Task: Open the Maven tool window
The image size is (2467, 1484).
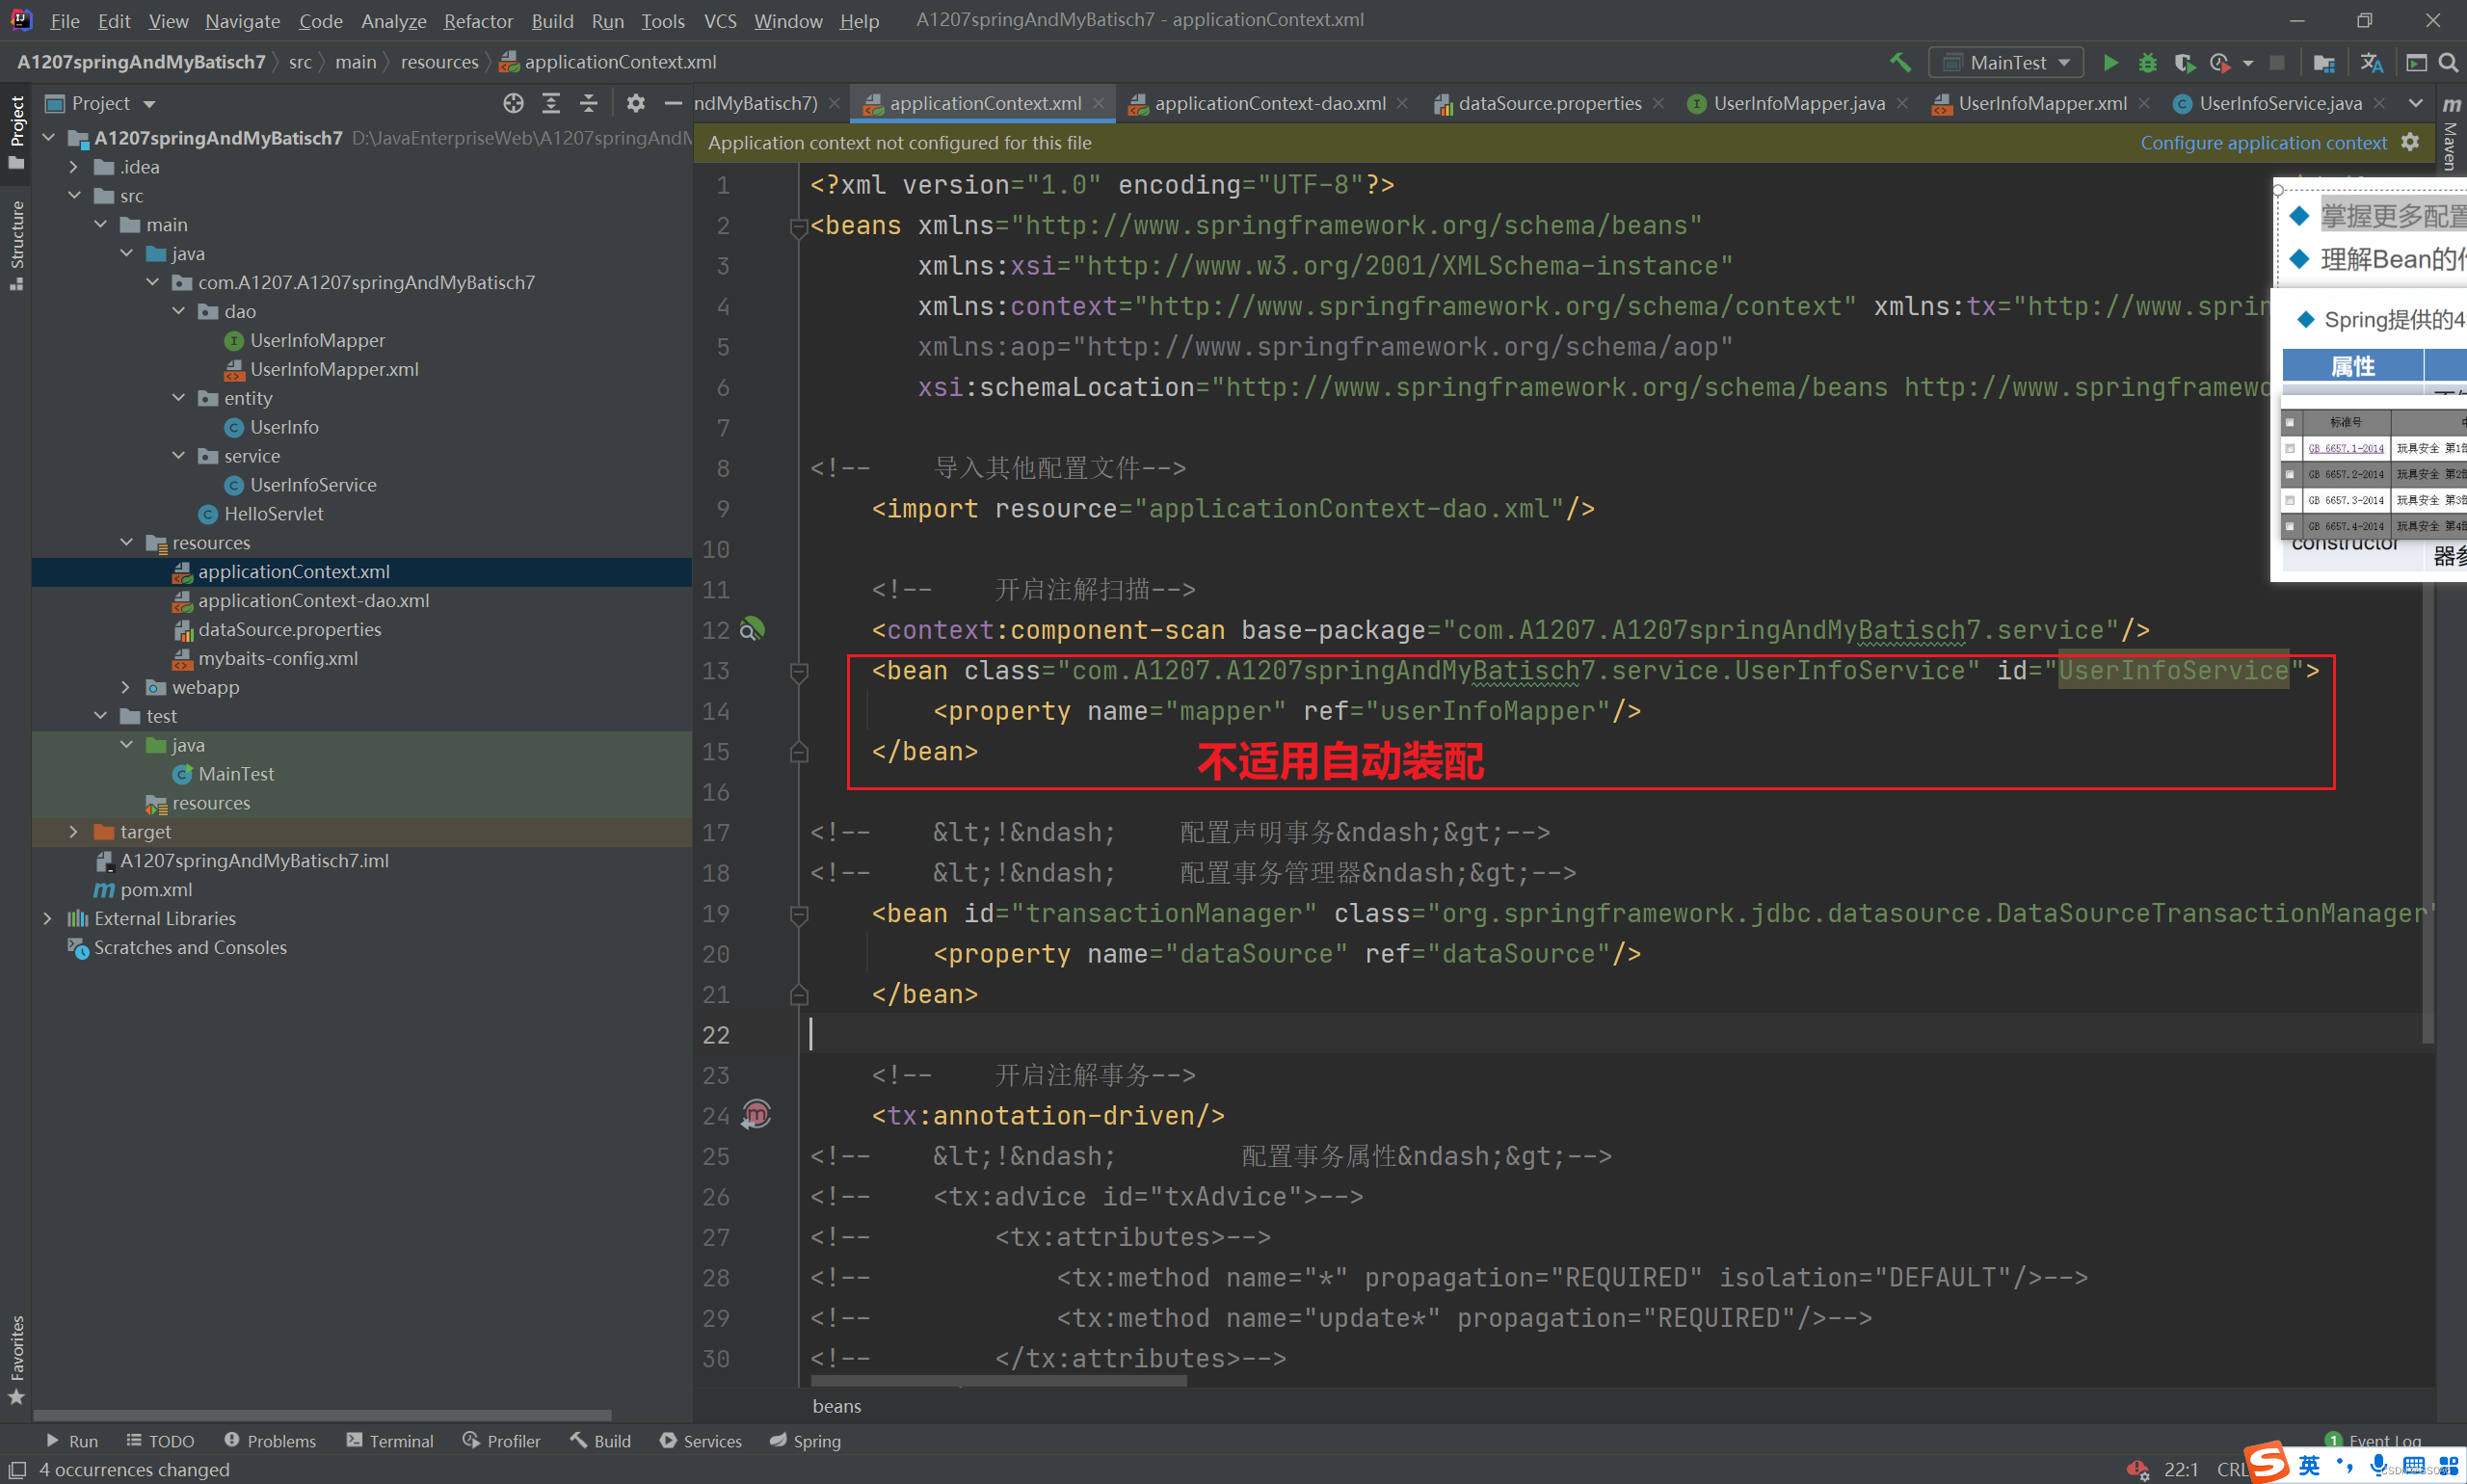Action: coord(2450,133)
